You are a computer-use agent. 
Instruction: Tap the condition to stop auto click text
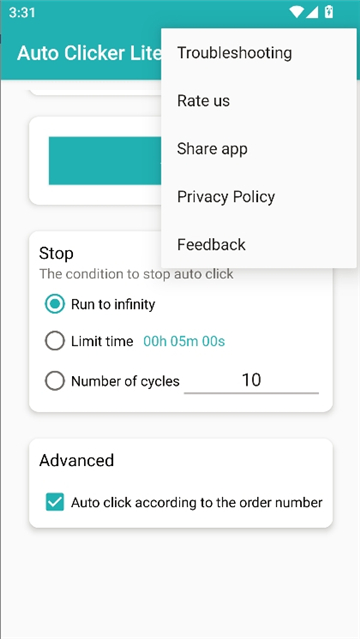click(136, 274)
